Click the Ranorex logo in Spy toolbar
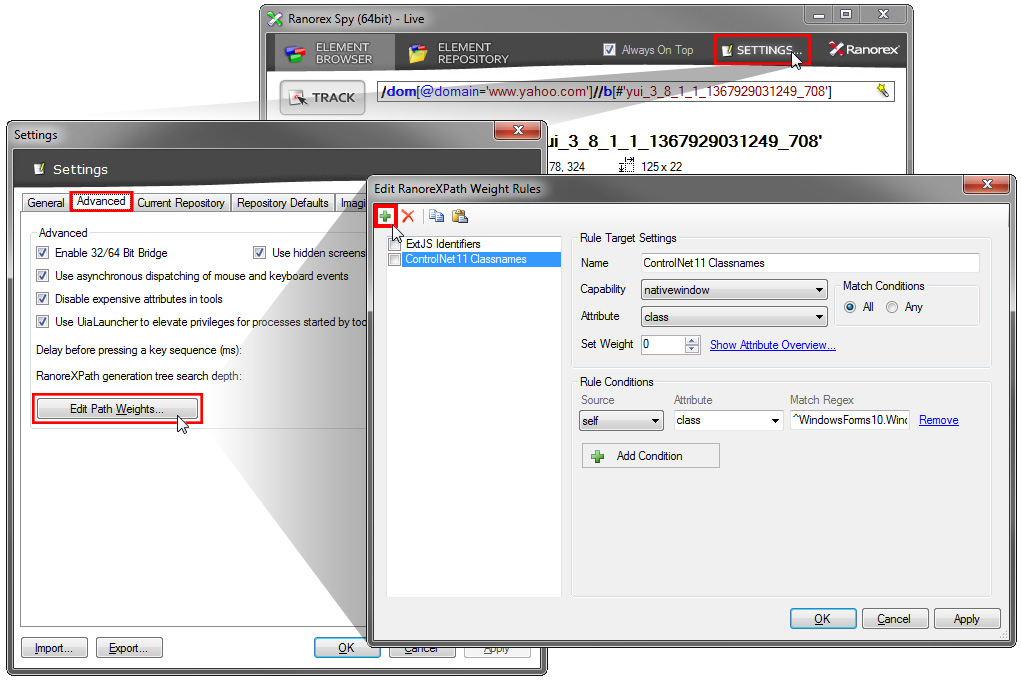The height and width of the screenshot is (680, 1021). [863, 50]
